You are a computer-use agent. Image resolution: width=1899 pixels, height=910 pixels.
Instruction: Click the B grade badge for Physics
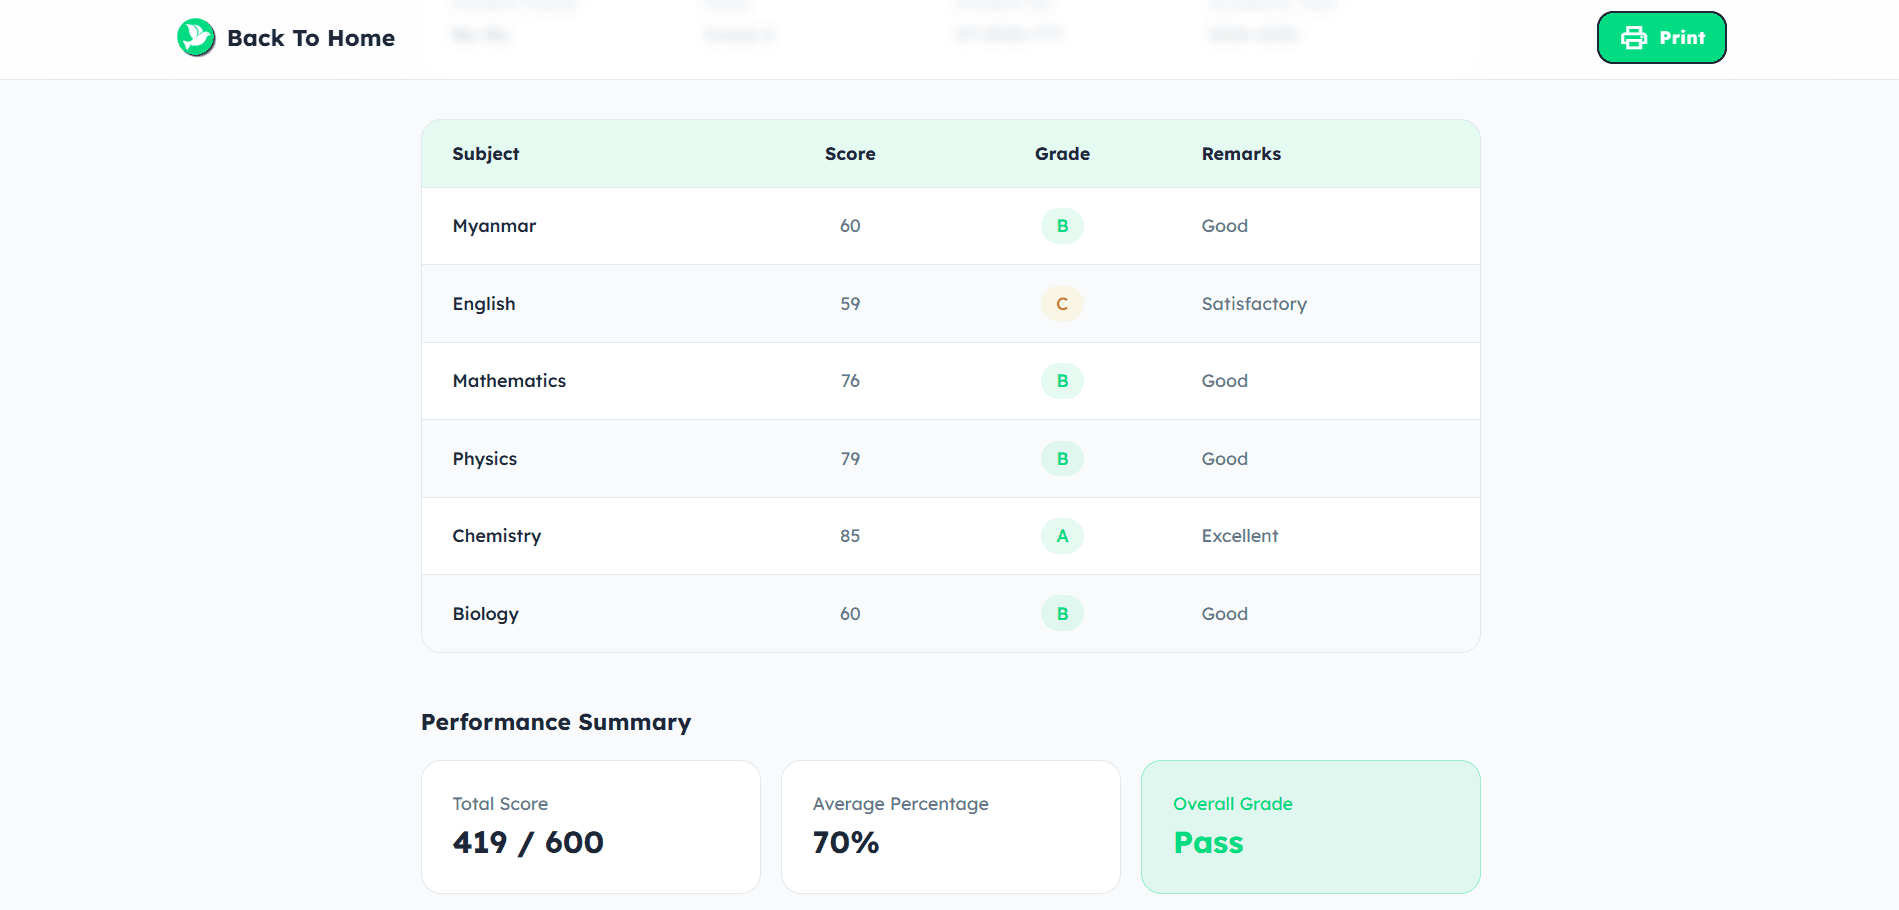coord(1062,458)
